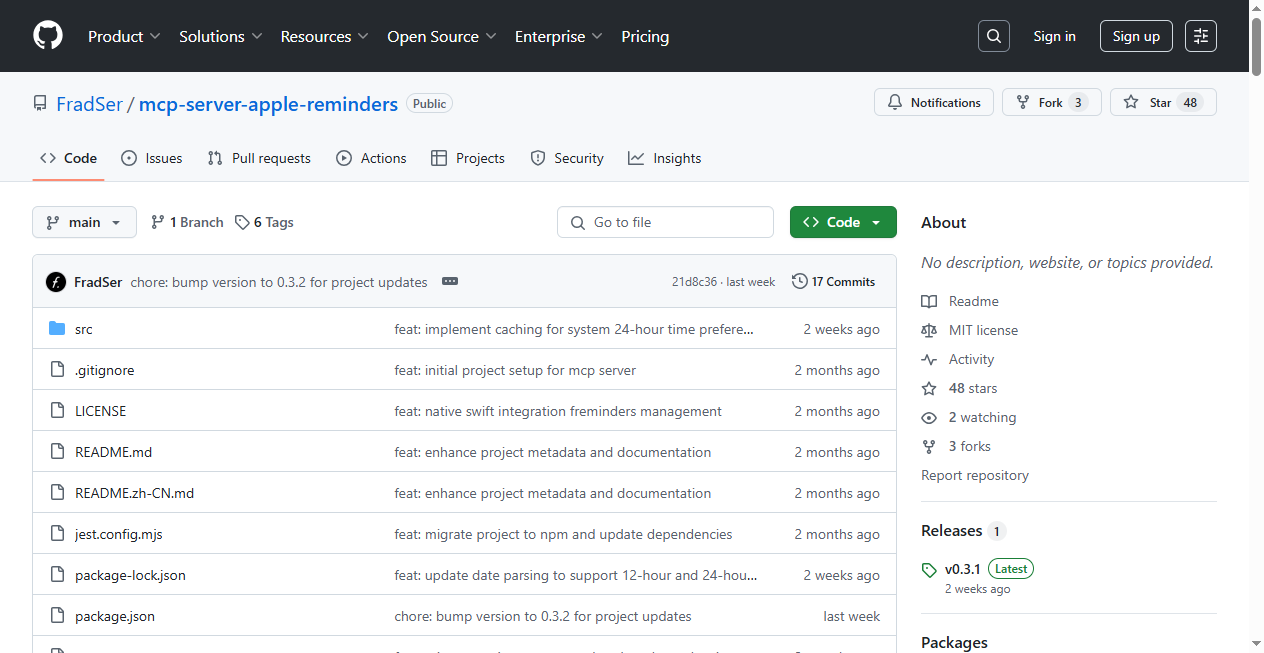Screen dimensions: 1264x653
Task: Go to the Pricing page
Action: tap(645, 36)
